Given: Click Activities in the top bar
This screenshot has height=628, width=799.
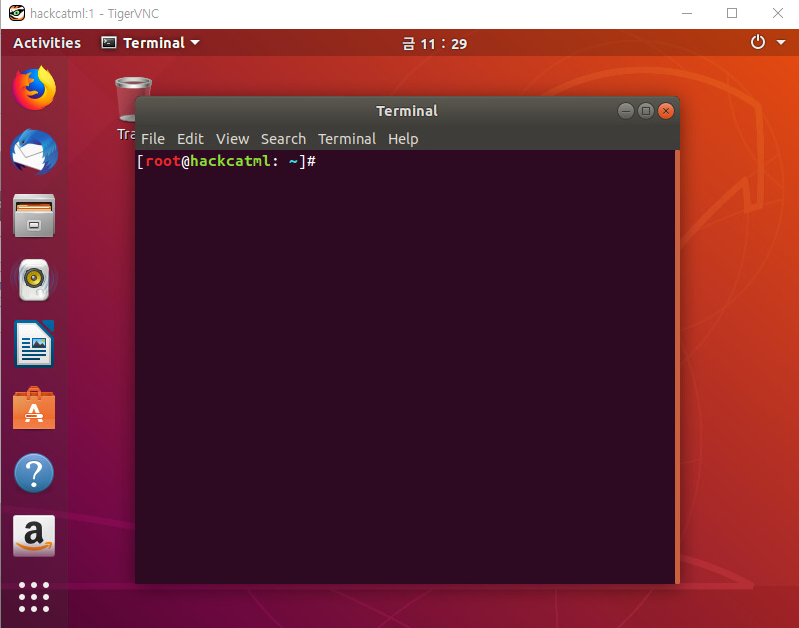Looking at the screenshot, I should click(47, 43).
